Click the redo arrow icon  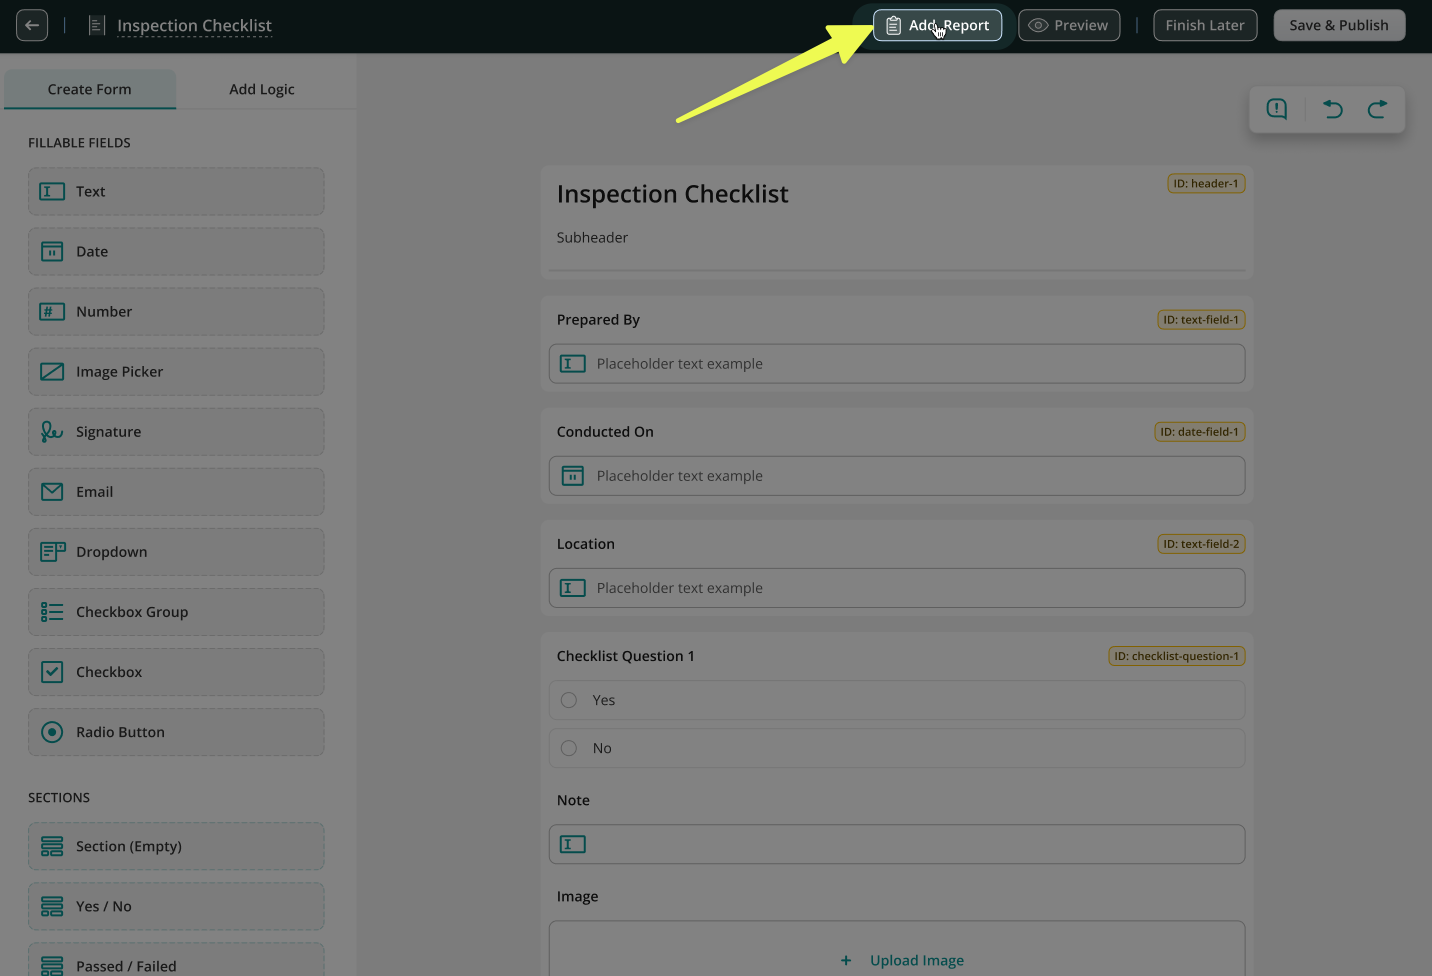point(1377,109)
